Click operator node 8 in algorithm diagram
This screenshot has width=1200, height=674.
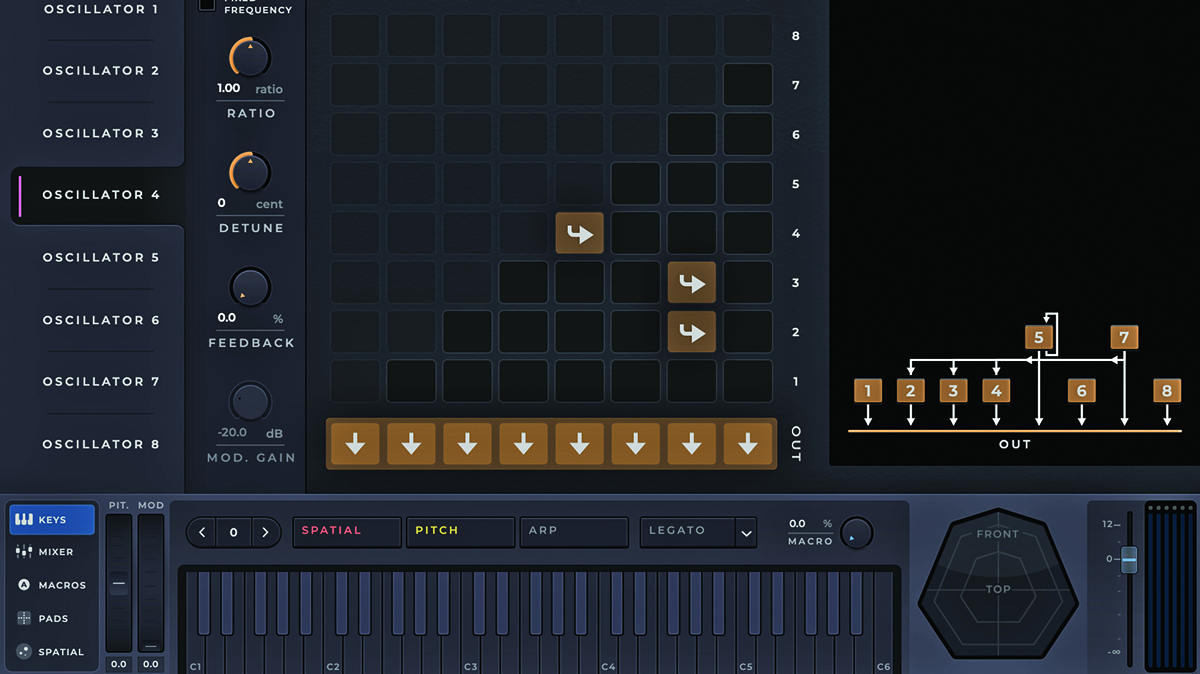[1167, 391]
